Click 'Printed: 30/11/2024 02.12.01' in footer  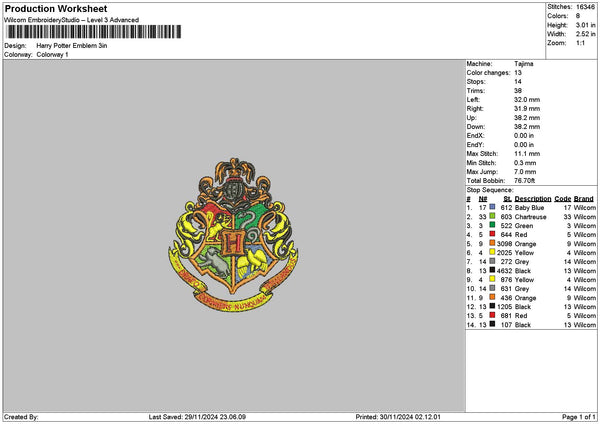398,417
